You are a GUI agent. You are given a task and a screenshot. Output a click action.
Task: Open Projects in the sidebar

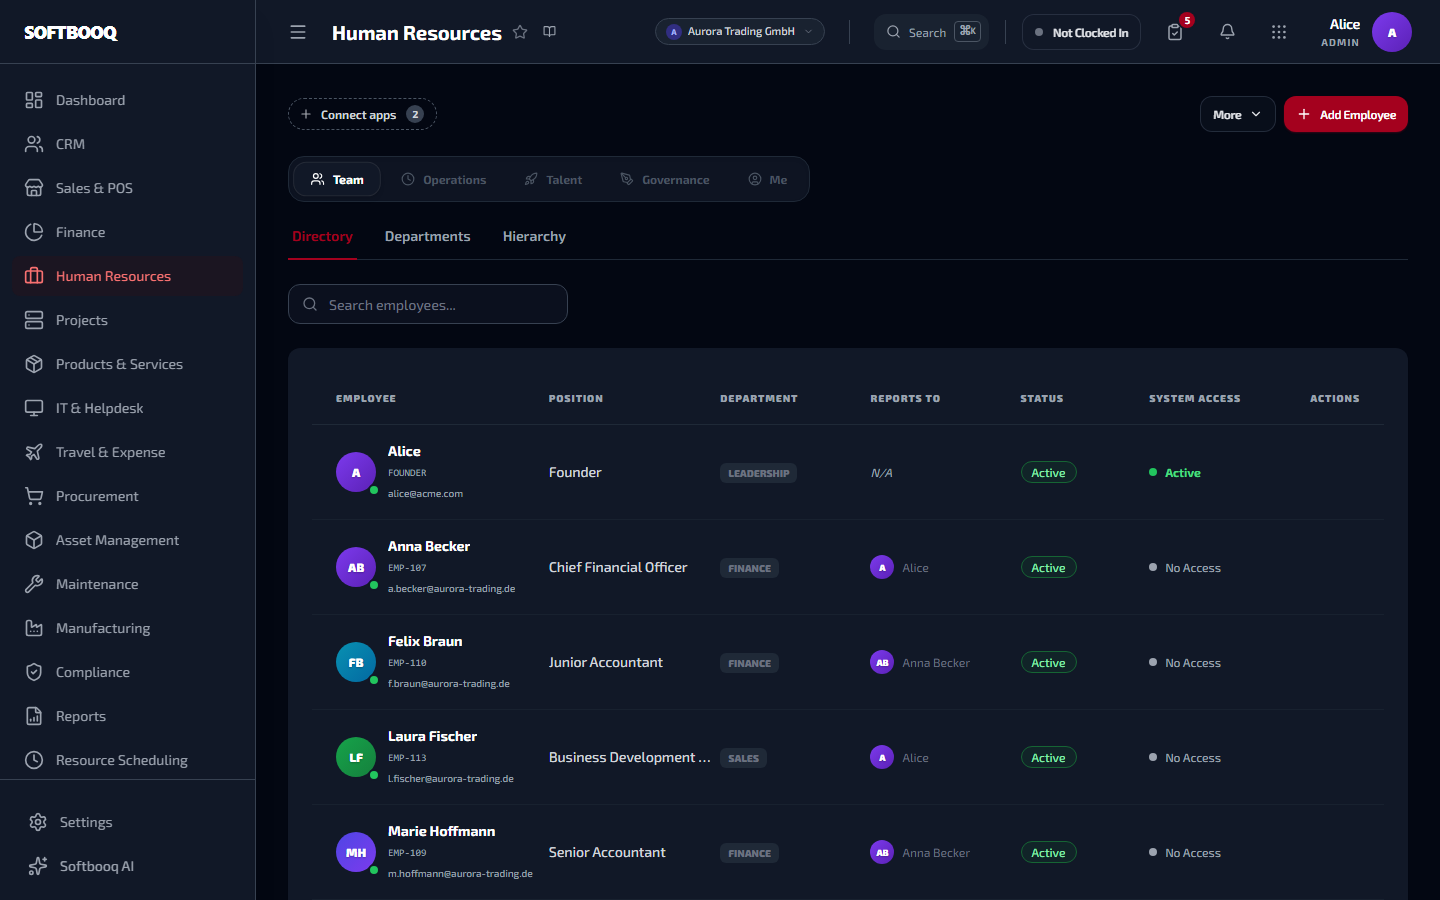tap(128, 320)
